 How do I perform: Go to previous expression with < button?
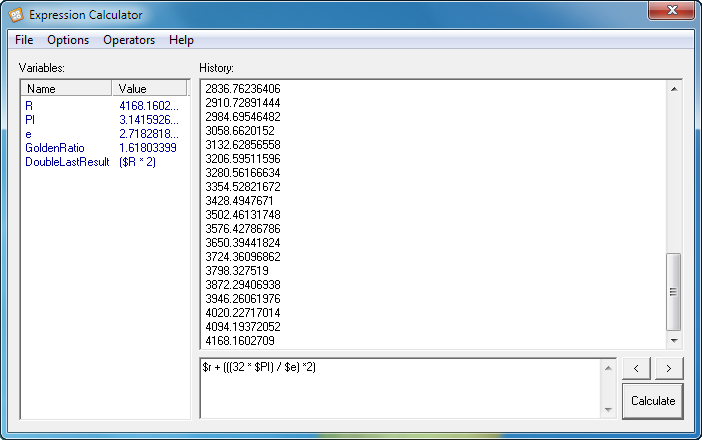tap(636, 368)
